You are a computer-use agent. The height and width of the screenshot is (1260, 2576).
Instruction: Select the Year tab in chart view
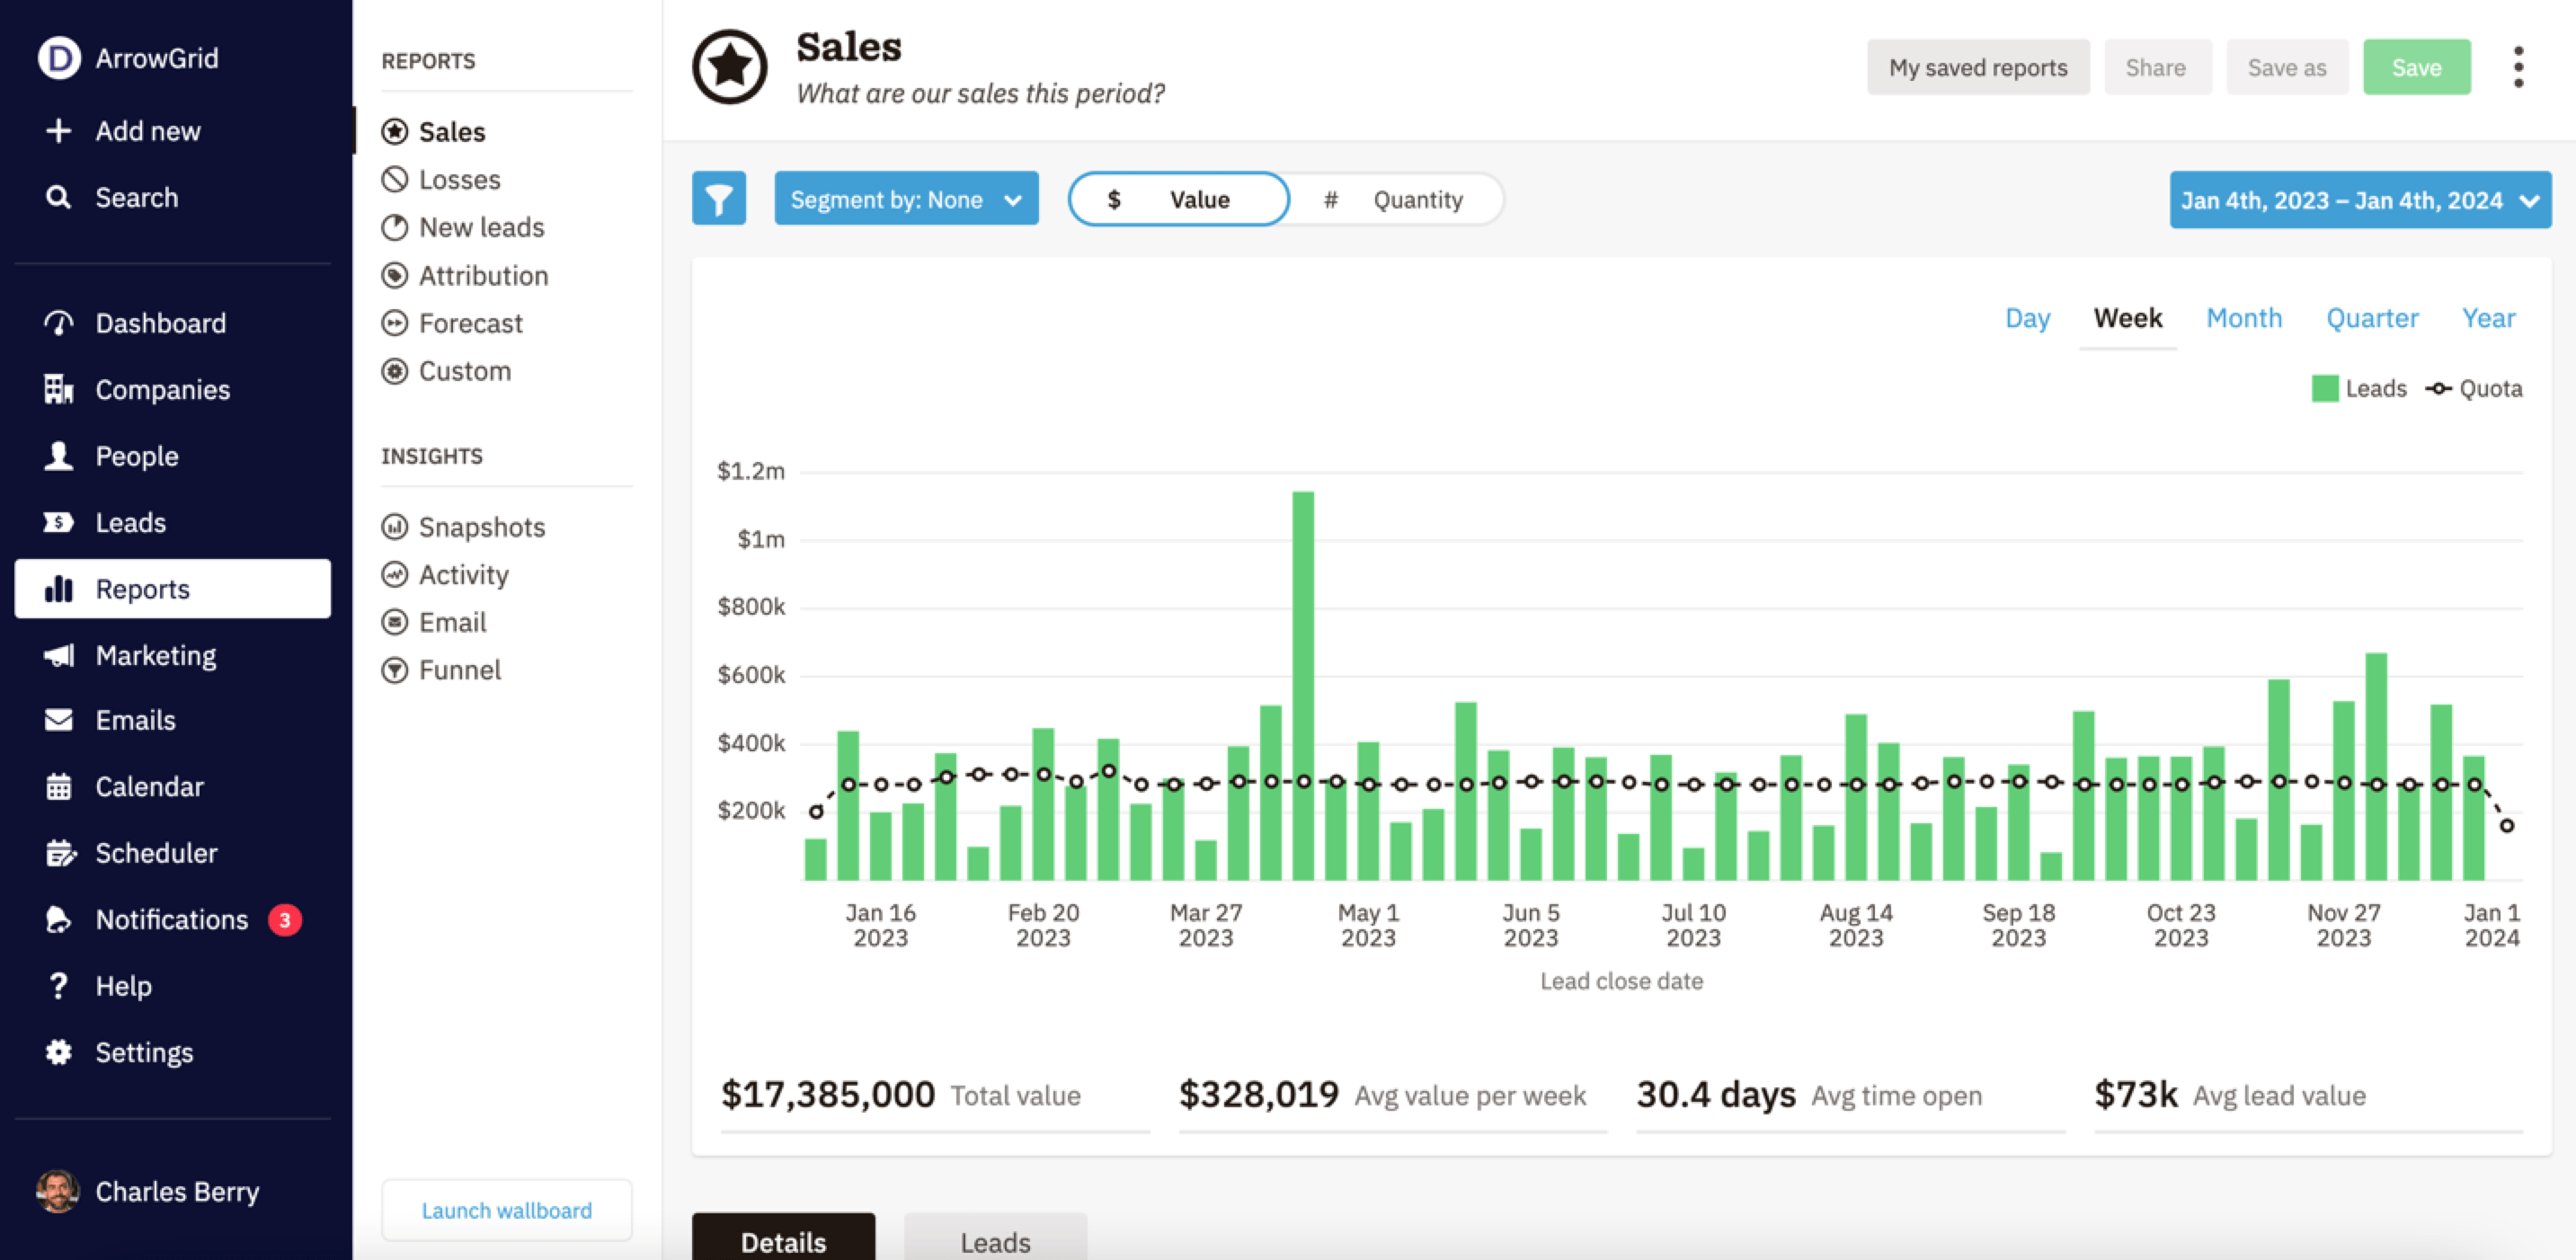point(2489,317)
